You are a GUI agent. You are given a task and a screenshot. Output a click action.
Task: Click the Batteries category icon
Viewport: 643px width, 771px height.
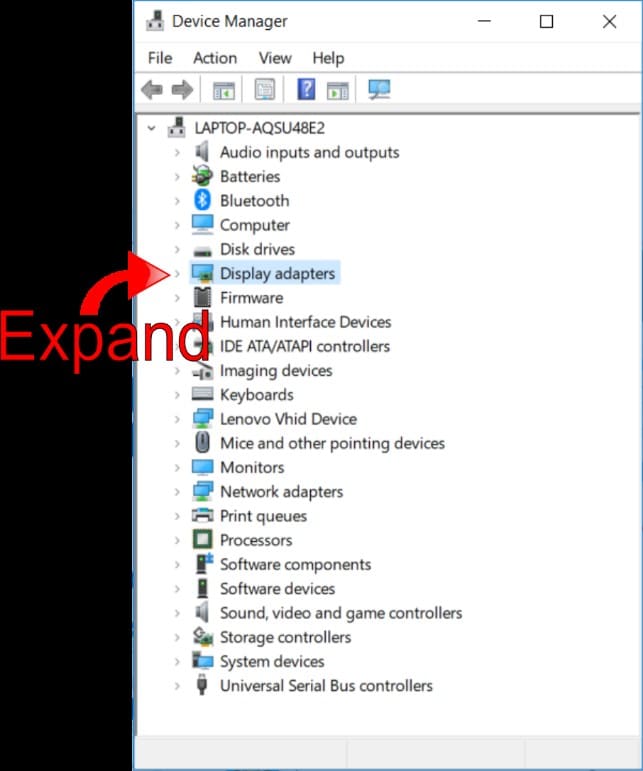(203, 176)
